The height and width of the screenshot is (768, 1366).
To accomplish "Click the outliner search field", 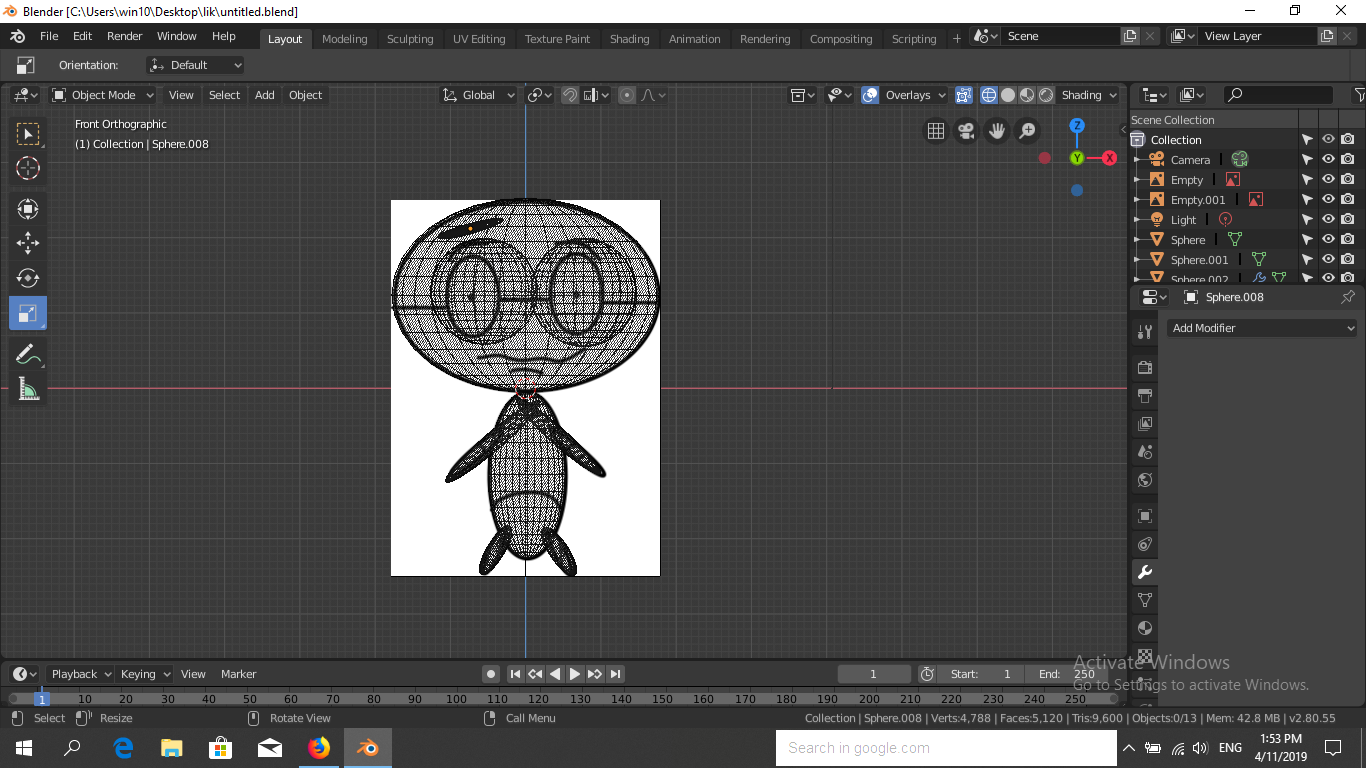I will pyautogui.click(x=1278, y=95).
